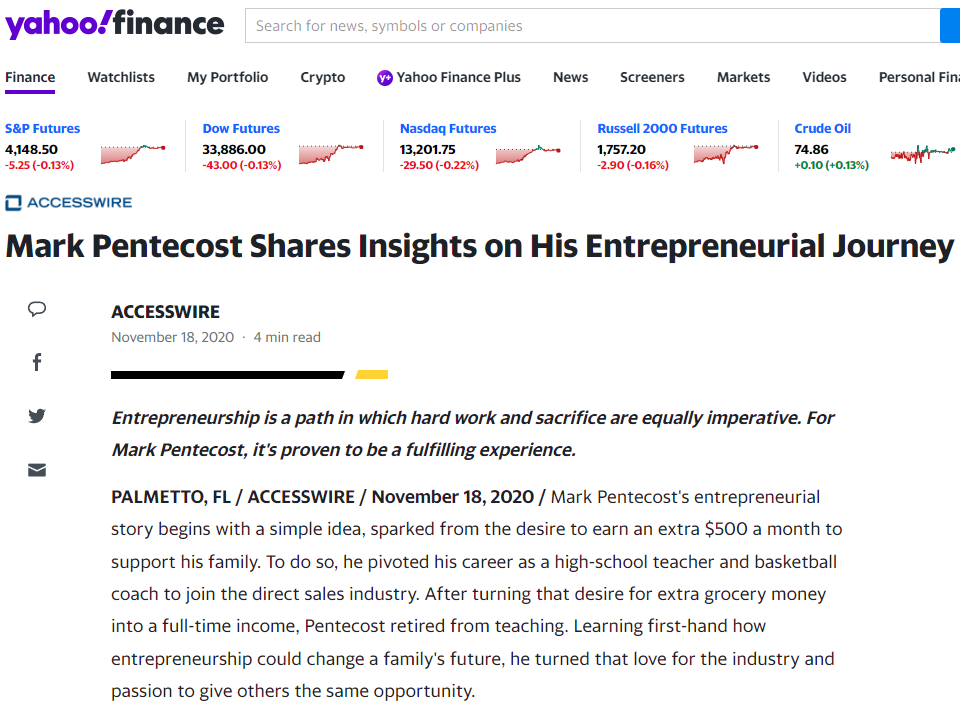Switch to the Markets tab

(743, 77)
